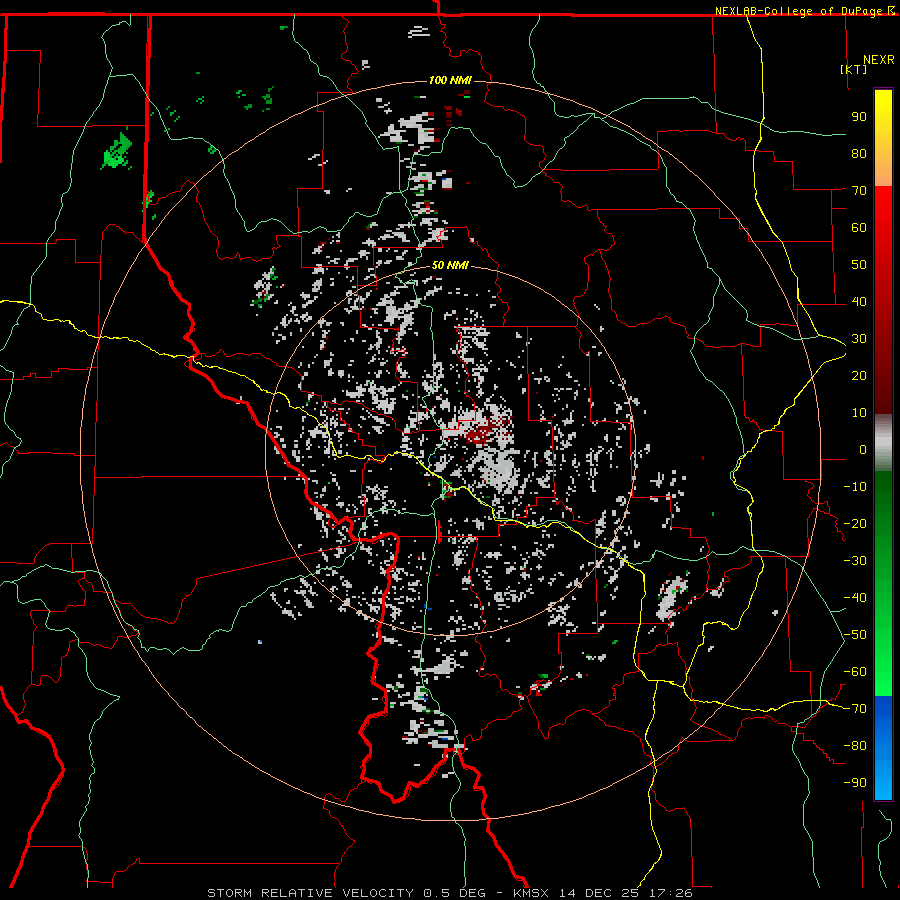Screen dimensions: 900x900
Task: Click the NEXR legend title
Action: pos(878,60)
